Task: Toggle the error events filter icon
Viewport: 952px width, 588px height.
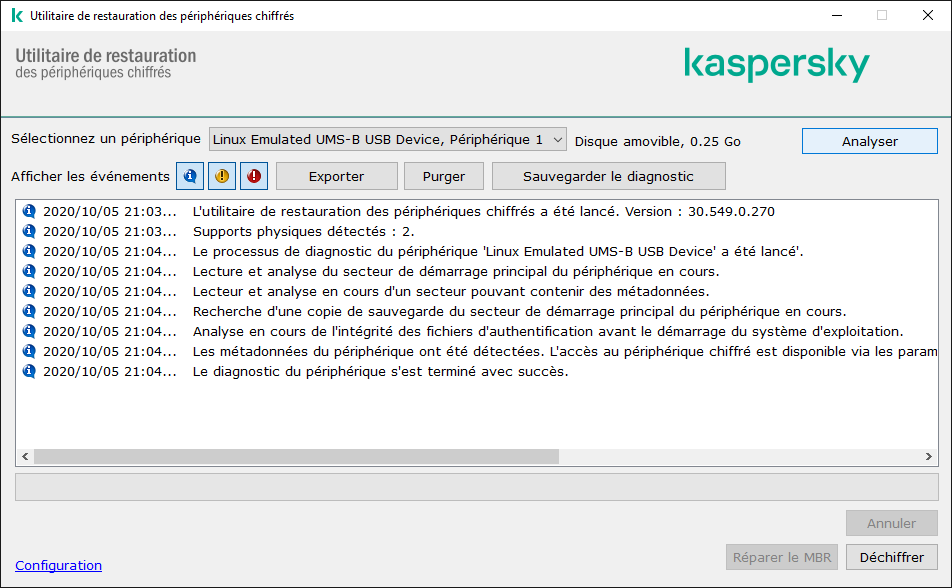Action: [x=254, y=176]
